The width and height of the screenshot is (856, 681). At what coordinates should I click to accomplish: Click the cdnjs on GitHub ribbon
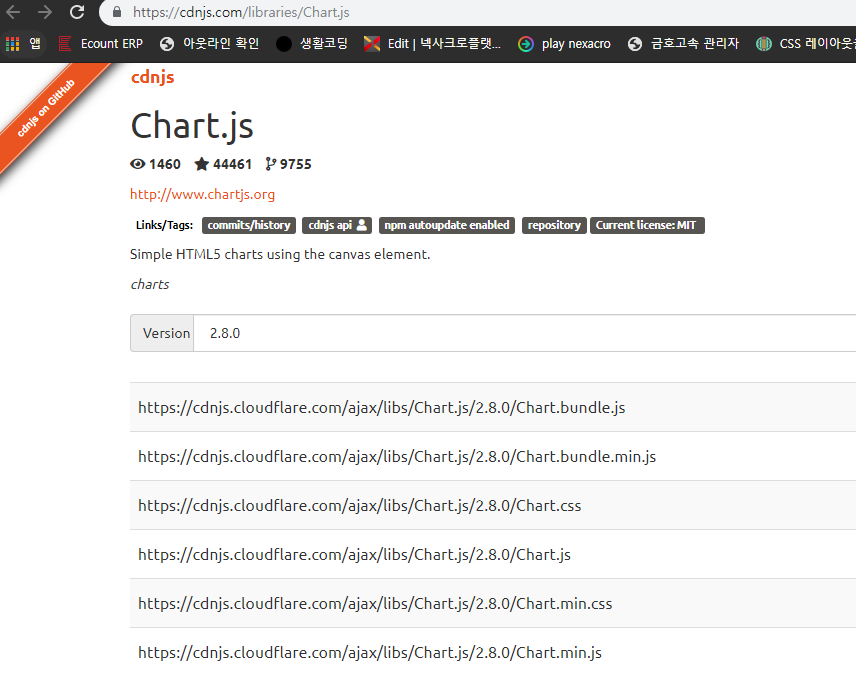pos(46,108)
